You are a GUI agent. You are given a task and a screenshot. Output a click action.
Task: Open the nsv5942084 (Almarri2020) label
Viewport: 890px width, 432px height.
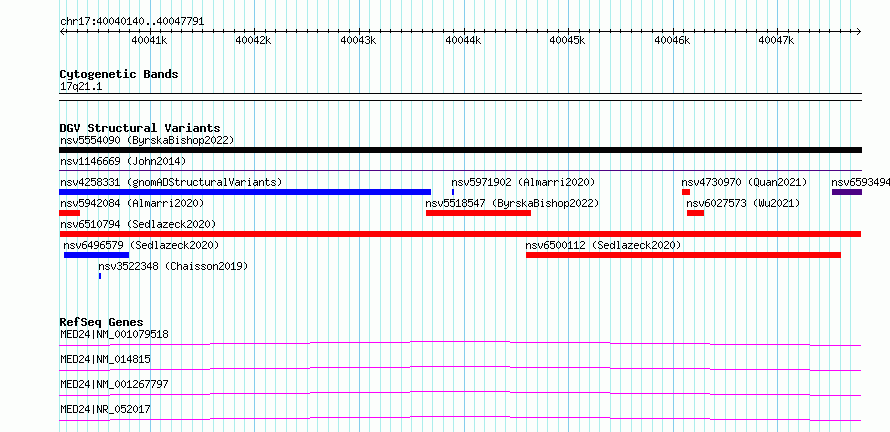pos(132,203)
